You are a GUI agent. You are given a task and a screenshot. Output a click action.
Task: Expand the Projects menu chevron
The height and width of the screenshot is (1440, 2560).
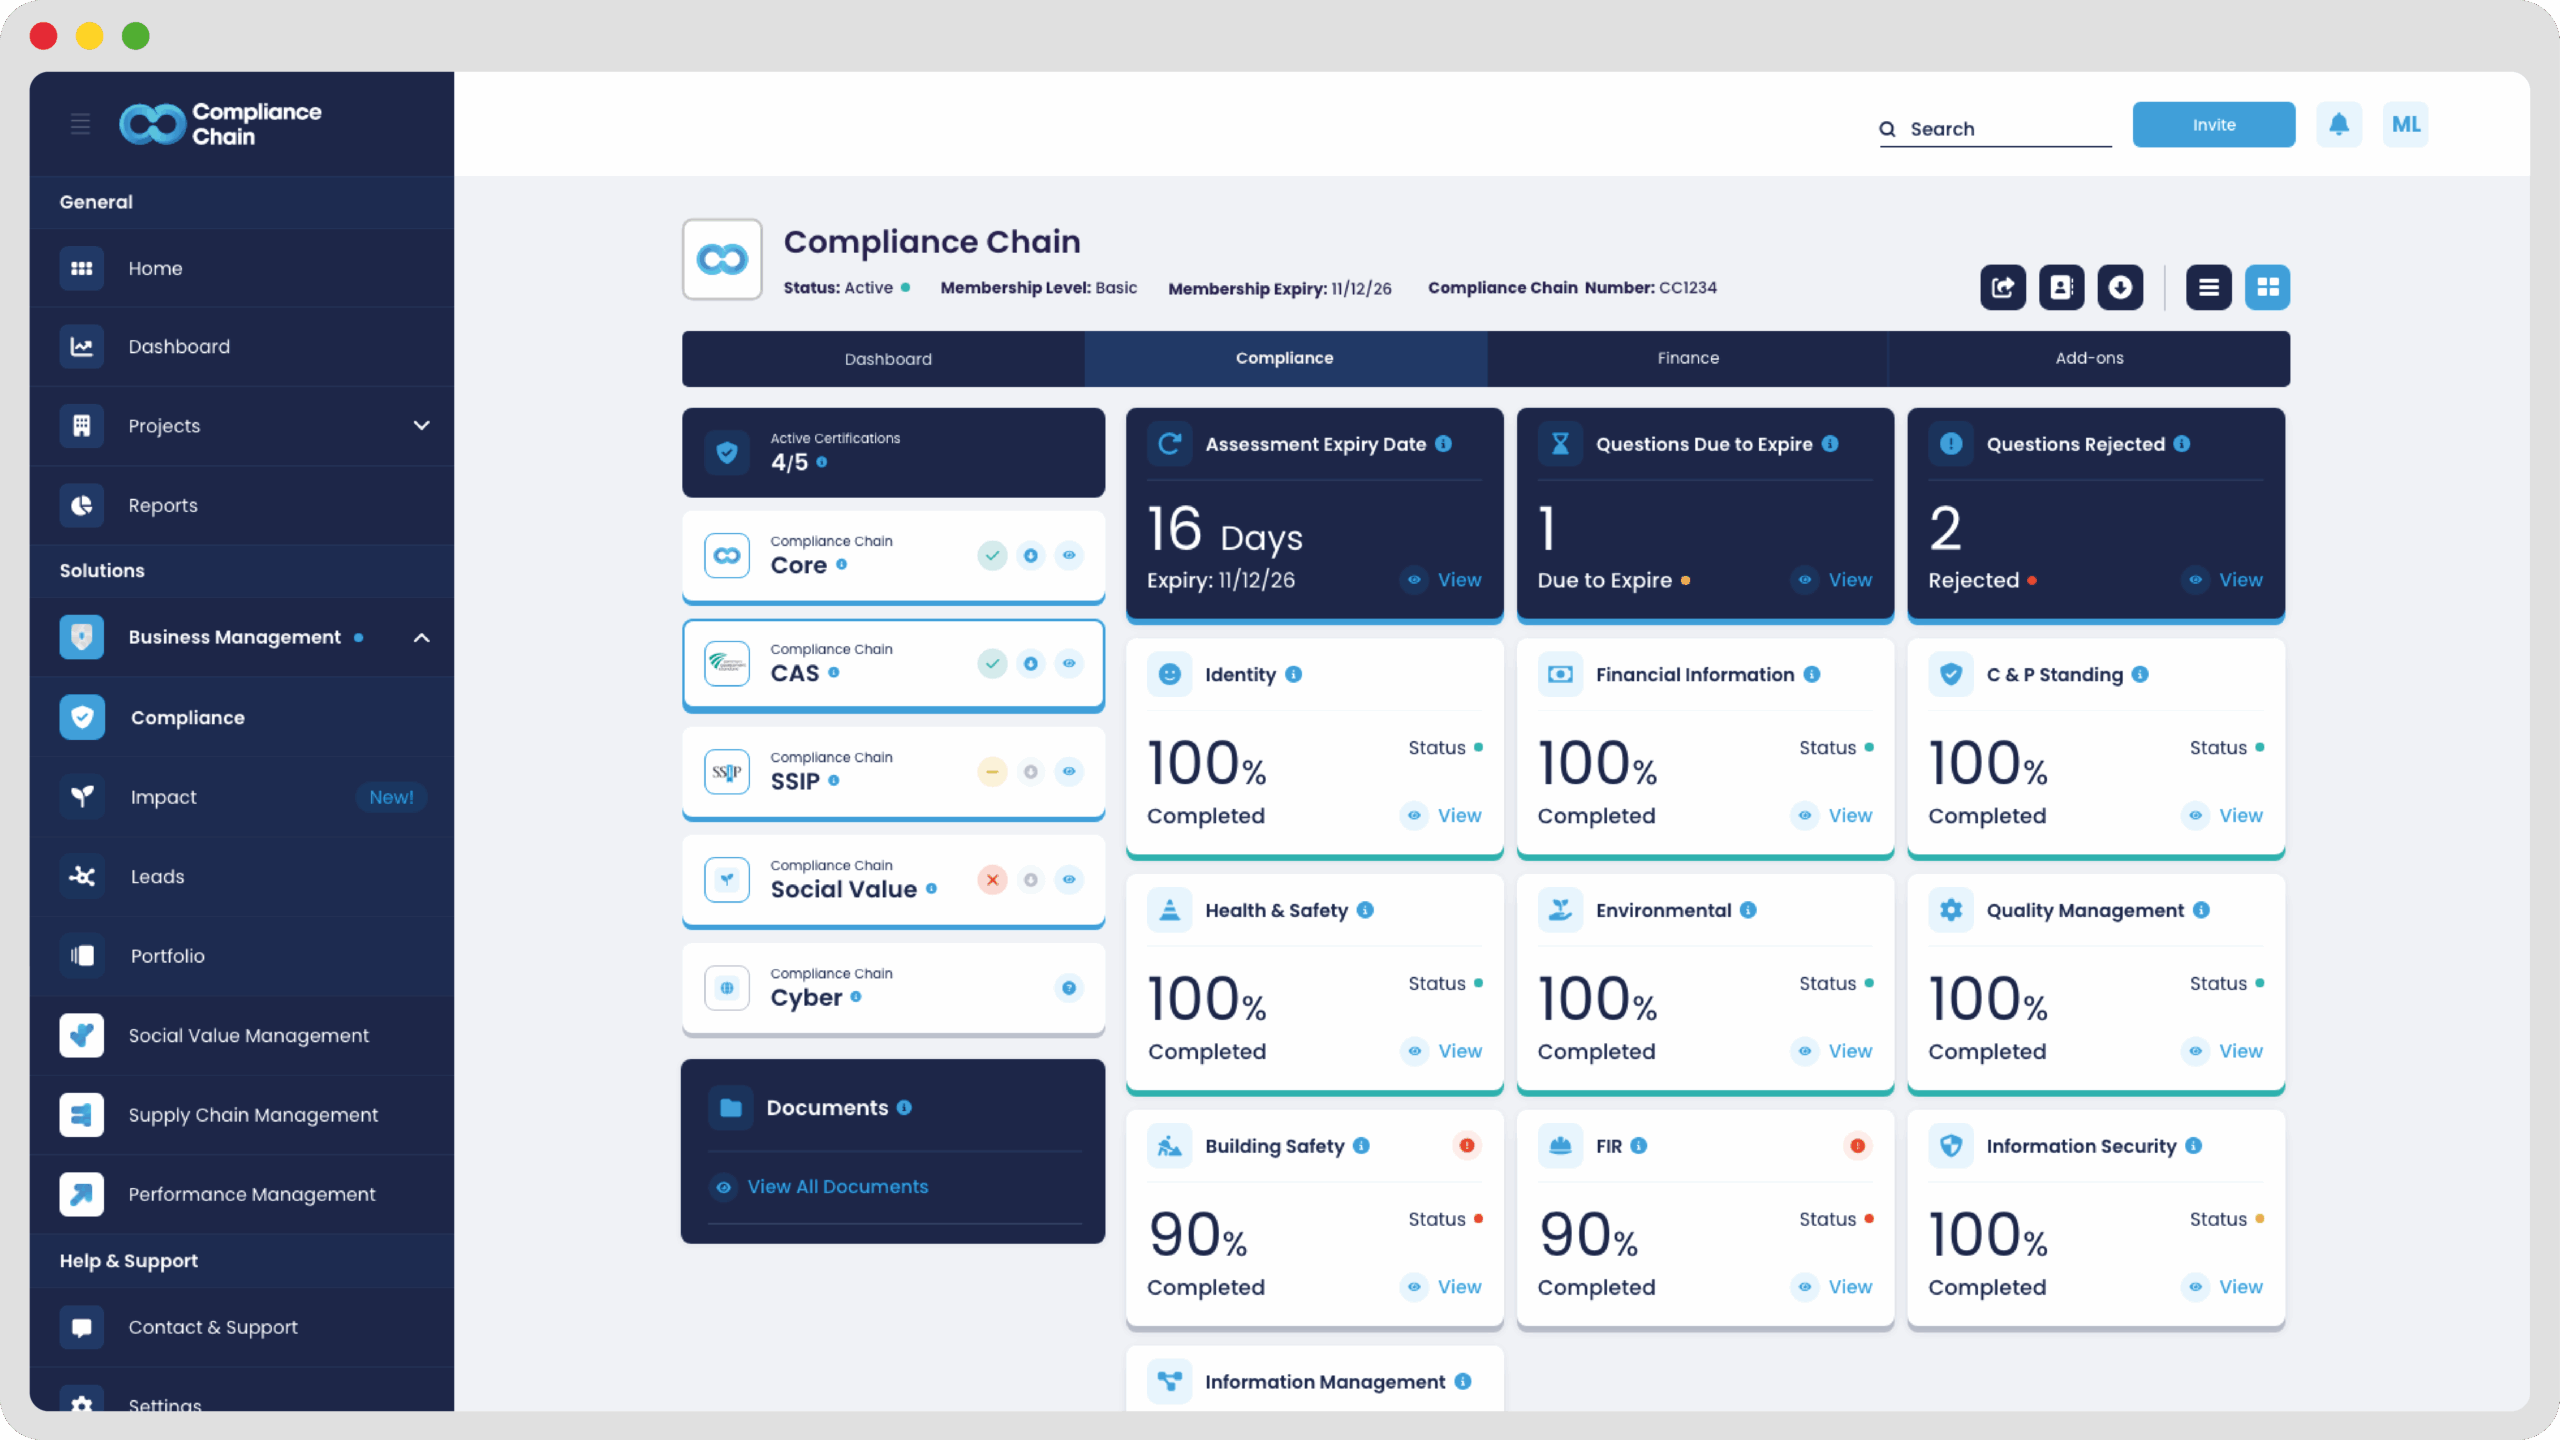(x=421, y=426)
